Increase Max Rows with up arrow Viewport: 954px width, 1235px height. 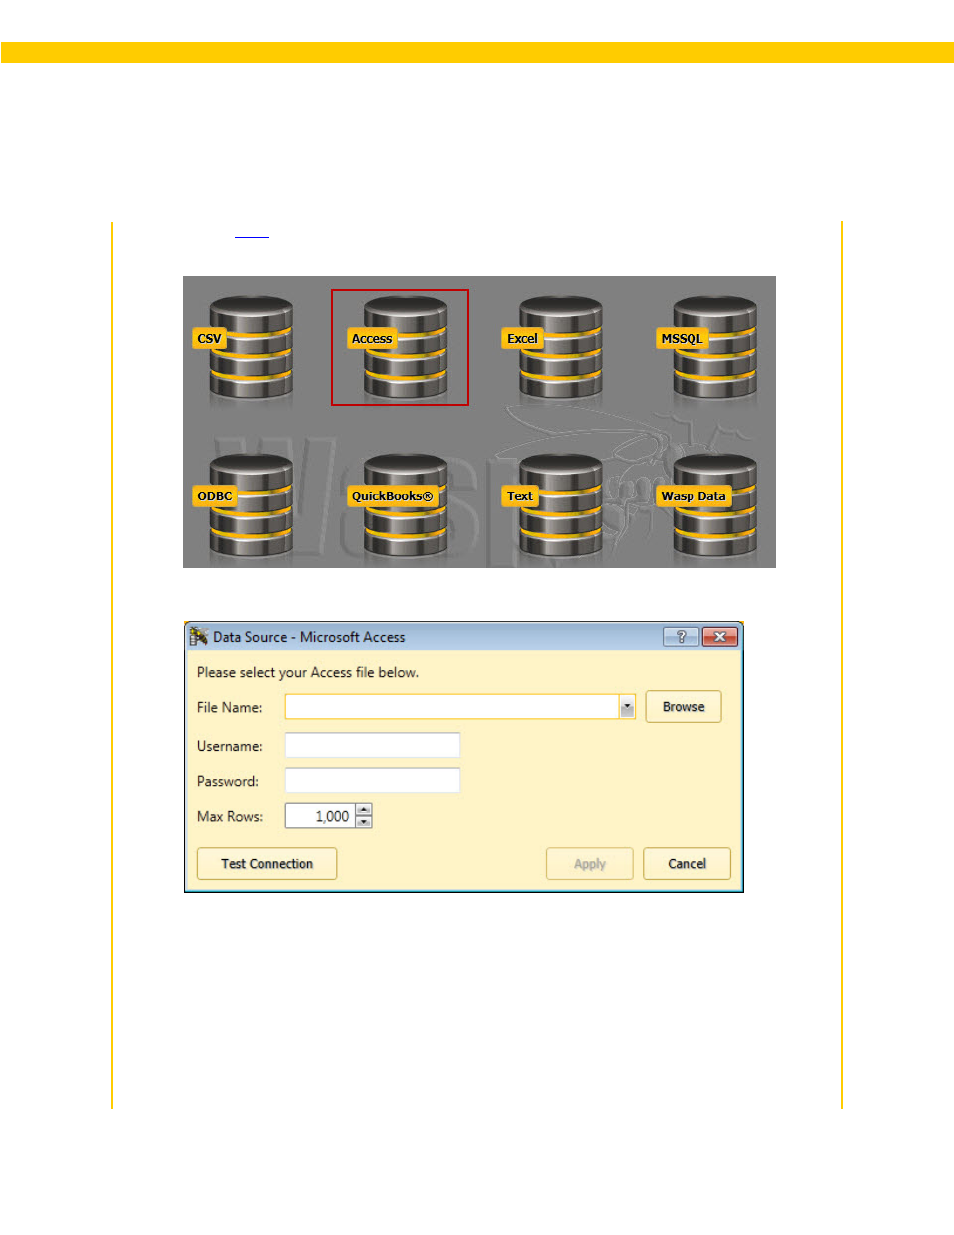coord(364,810)
